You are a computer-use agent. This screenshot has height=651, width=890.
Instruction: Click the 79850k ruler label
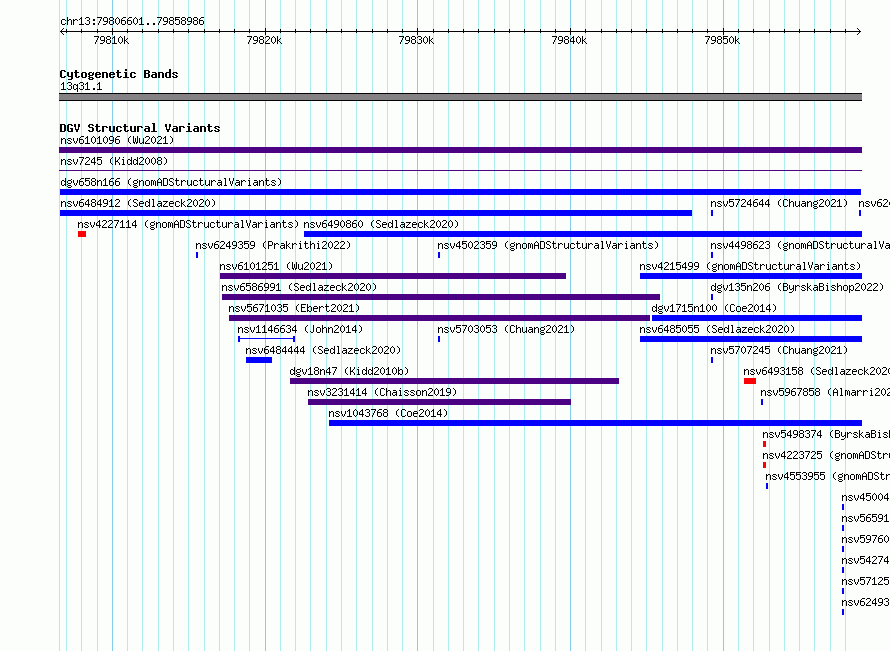pyautogui.click(x=722, y=40)
